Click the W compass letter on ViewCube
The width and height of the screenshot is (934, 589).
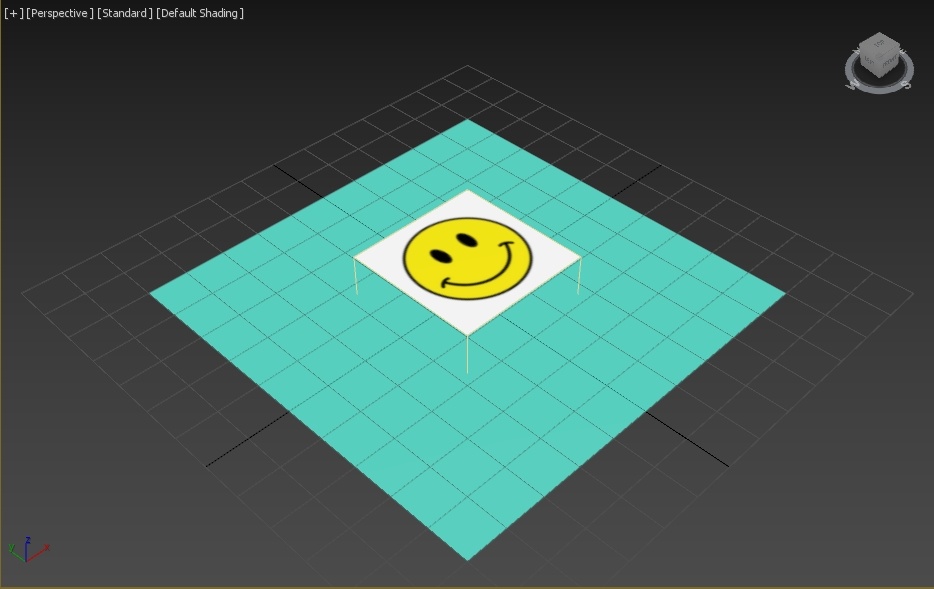852,85
